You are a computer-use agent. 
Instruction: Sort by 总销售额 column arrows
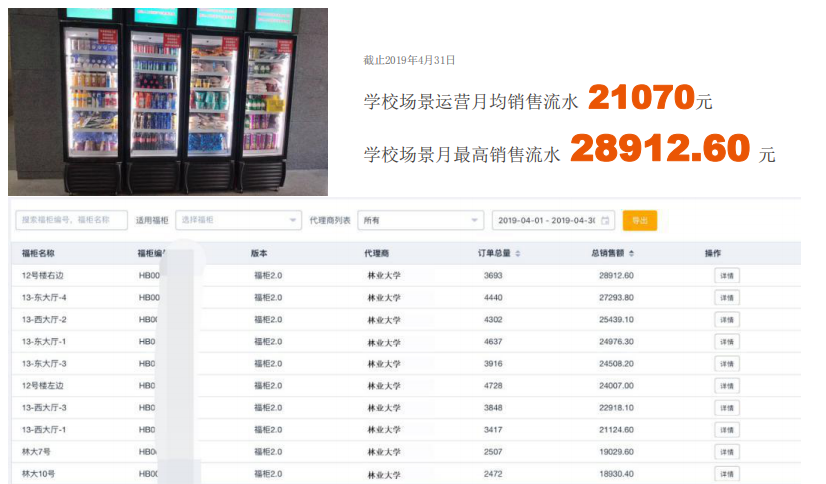[631, 253]
